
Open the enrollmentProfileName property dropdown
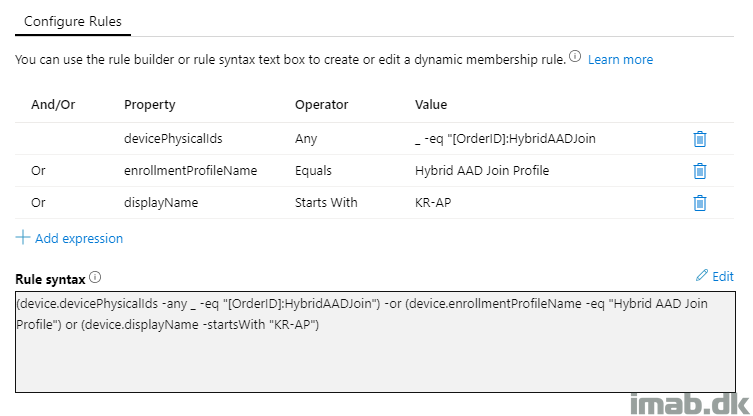coord(190,171)
